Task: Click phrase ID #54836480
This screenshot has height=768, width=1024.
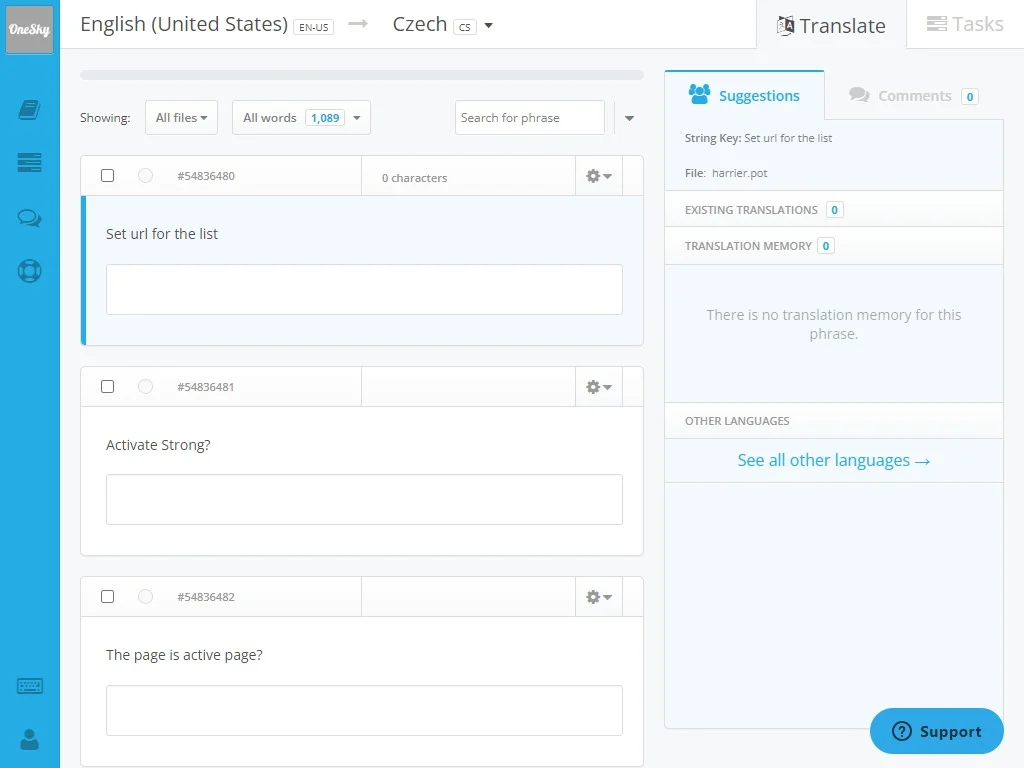Action: (x=206, y=176)
